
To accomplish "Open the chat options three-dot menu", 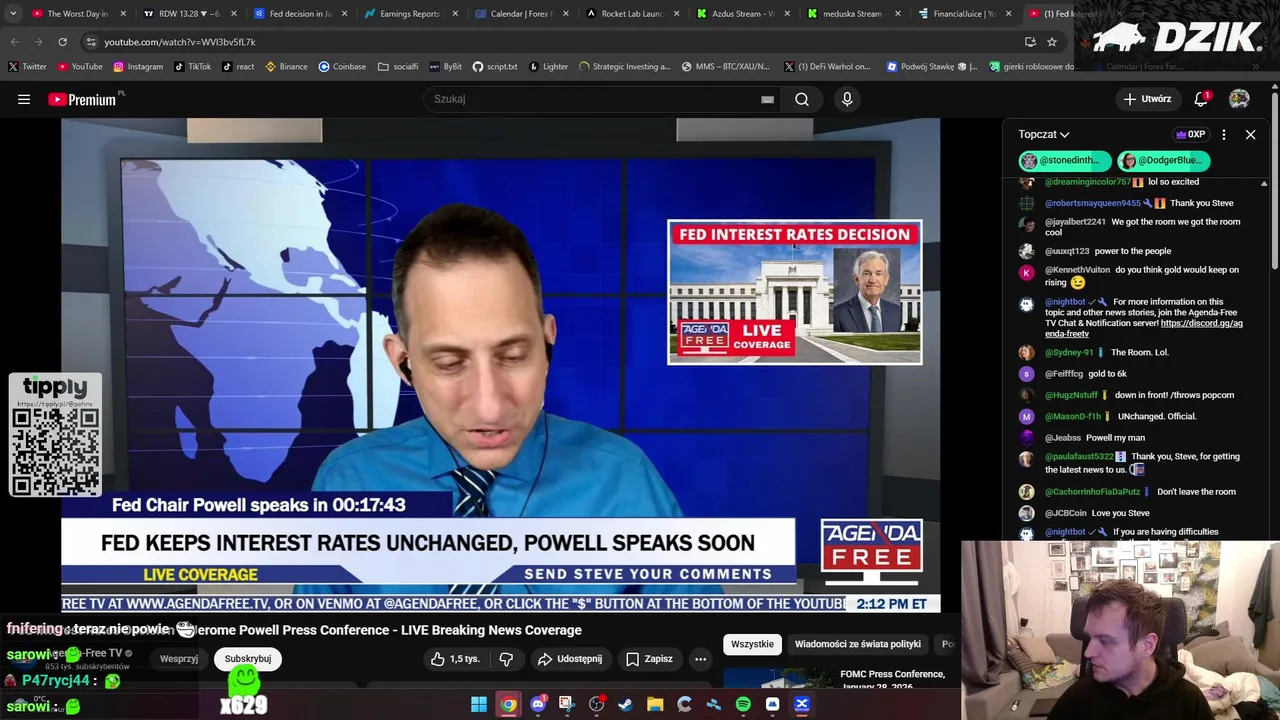I will (x=1223, y=134).
